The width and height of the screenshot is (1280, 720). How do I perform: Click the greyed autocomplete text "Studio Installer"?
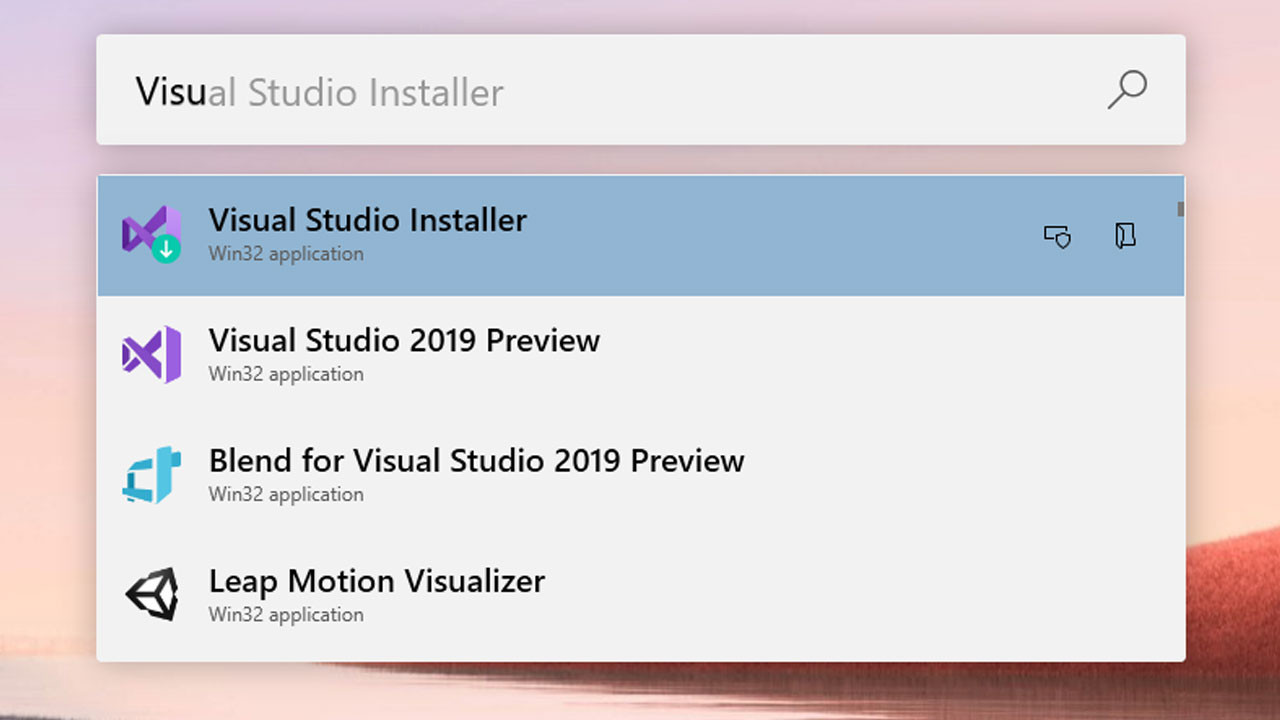(x=375, y=92)
